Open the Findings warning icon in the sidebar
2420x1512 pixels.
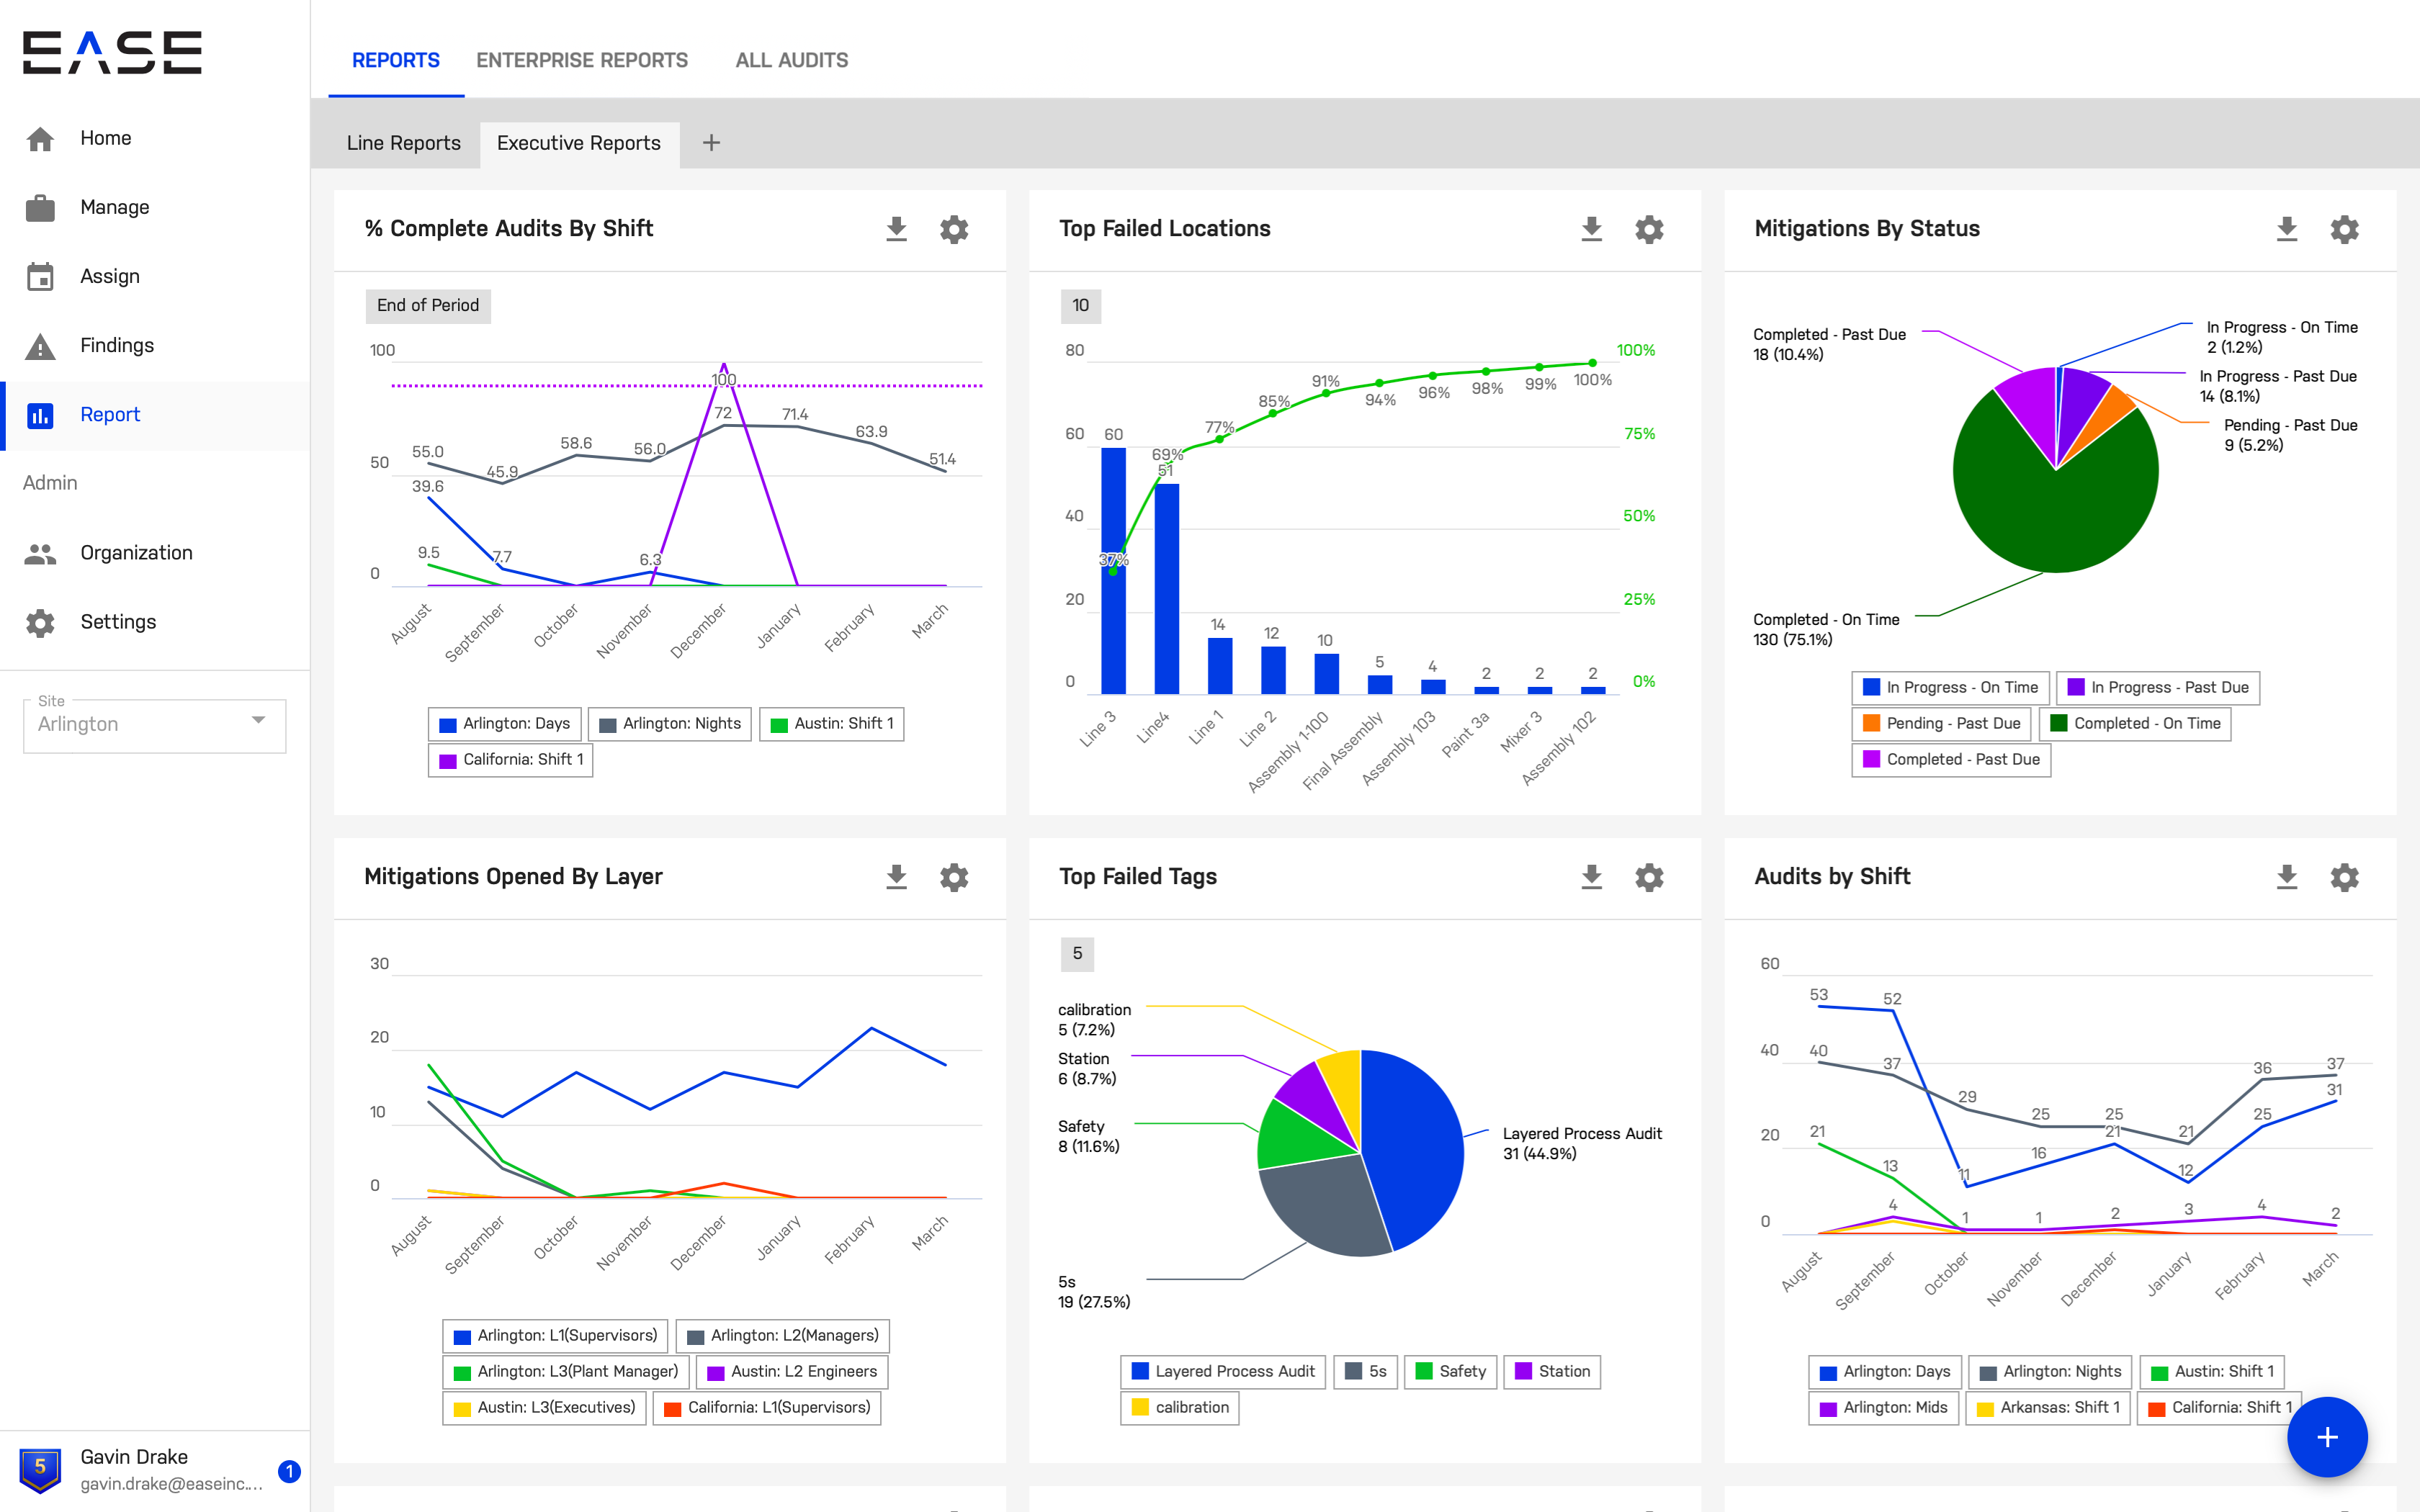click(x=40, y=346)
